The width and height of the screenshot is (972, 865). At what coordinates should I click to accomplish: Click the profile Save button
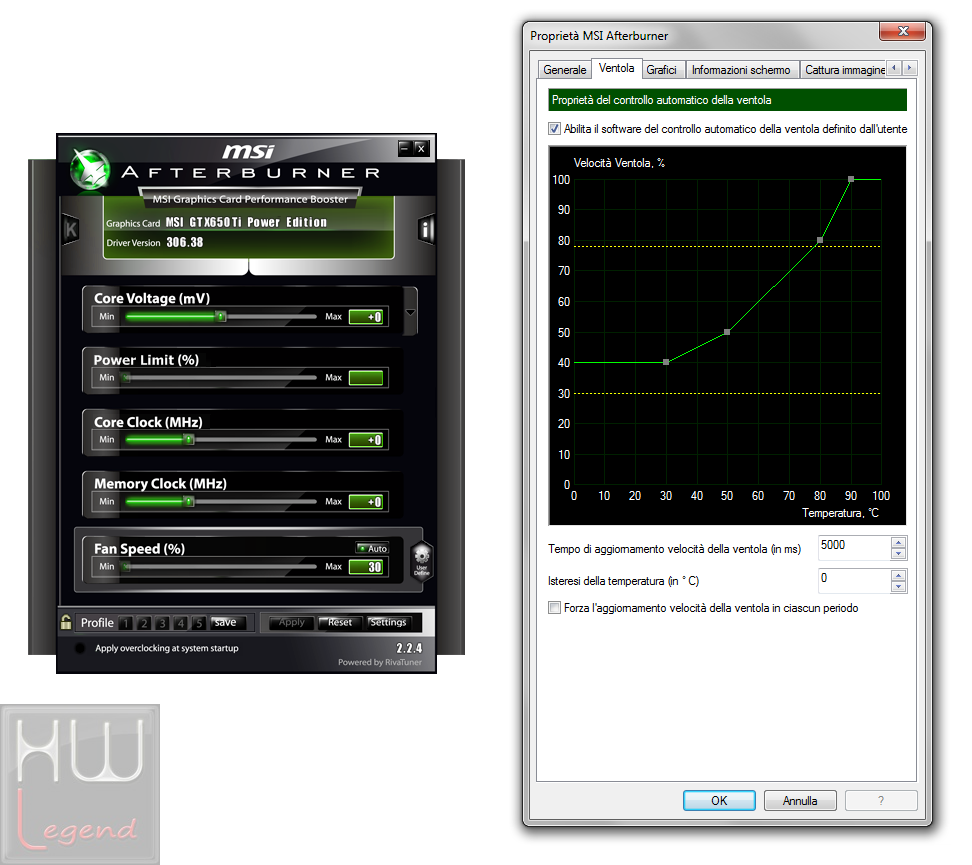[228, 623]
